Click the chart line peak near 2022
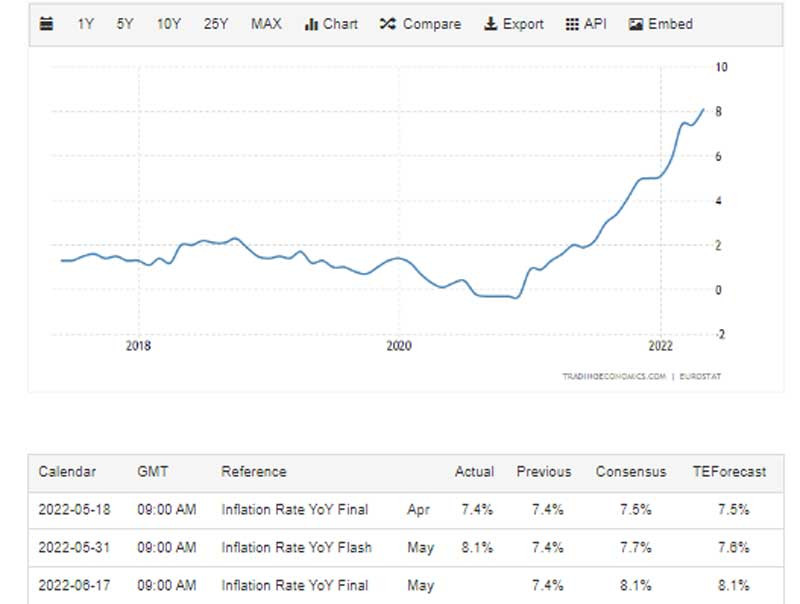Viewport: 800px width, 604px height. click(703, 109)
